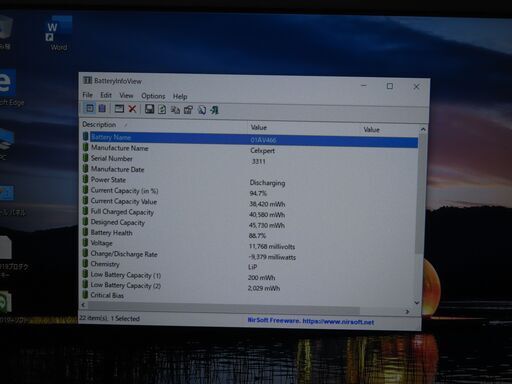
Task: Select the Manufacture Name row
Action: click(x=250, y=149)
